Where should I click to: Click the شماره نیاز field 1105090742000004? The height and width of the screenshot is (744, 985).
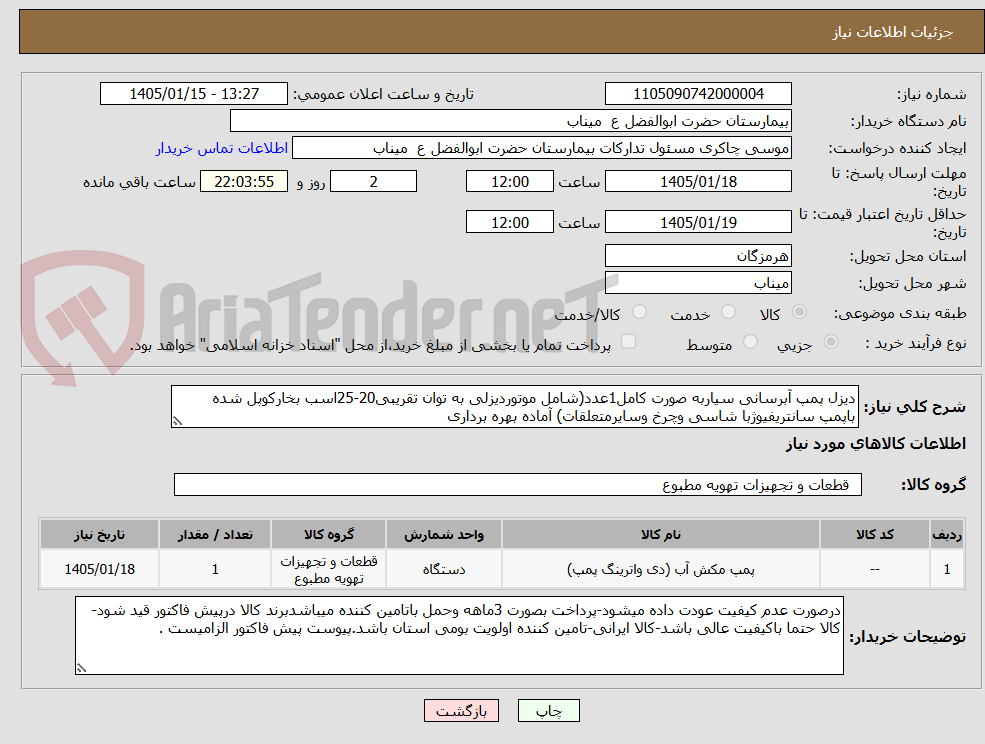click(698, 94)
